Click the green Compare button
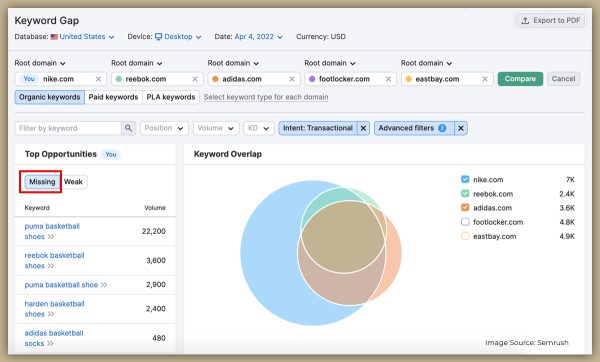 point(520,79)
